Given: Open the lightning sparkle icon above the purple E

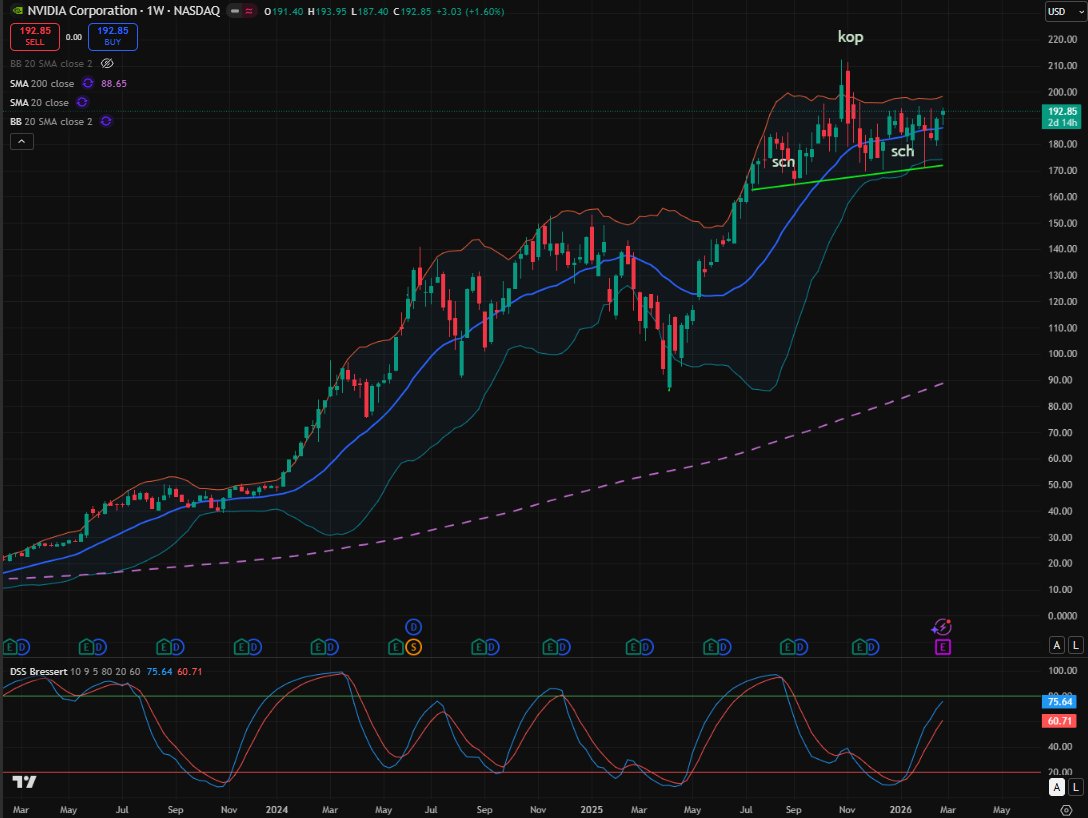Looking at the screenshot, I should [941, 627].
